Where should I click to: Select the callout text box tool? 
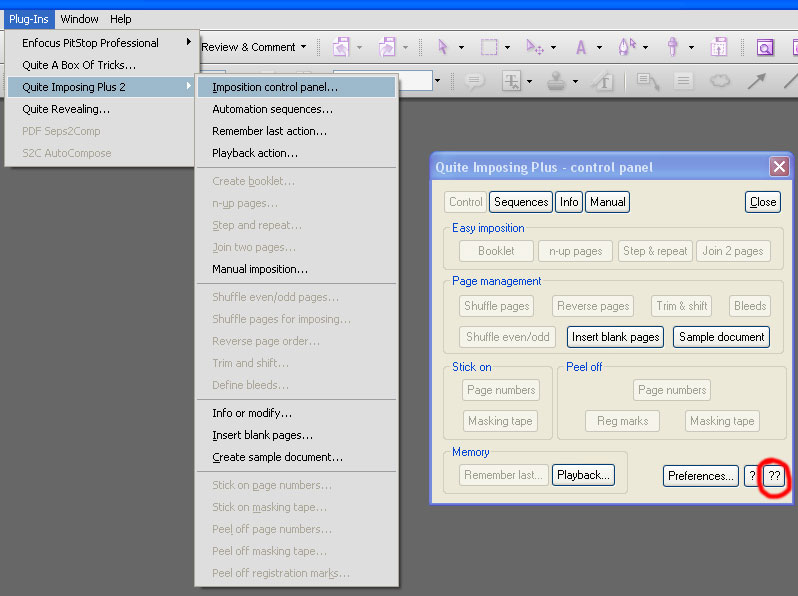(x=648, y=81)
